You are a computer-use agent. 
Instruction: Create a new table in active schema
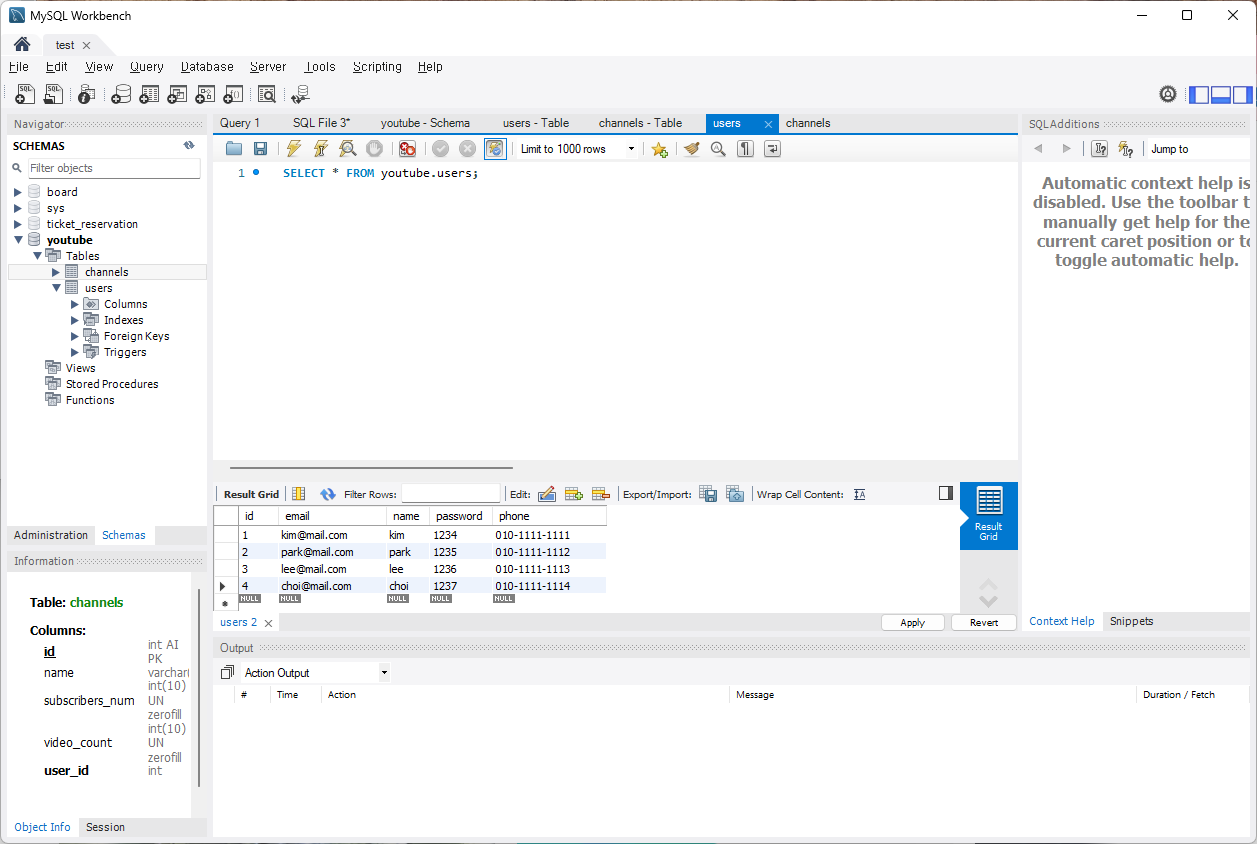click(x=149, y=94)
